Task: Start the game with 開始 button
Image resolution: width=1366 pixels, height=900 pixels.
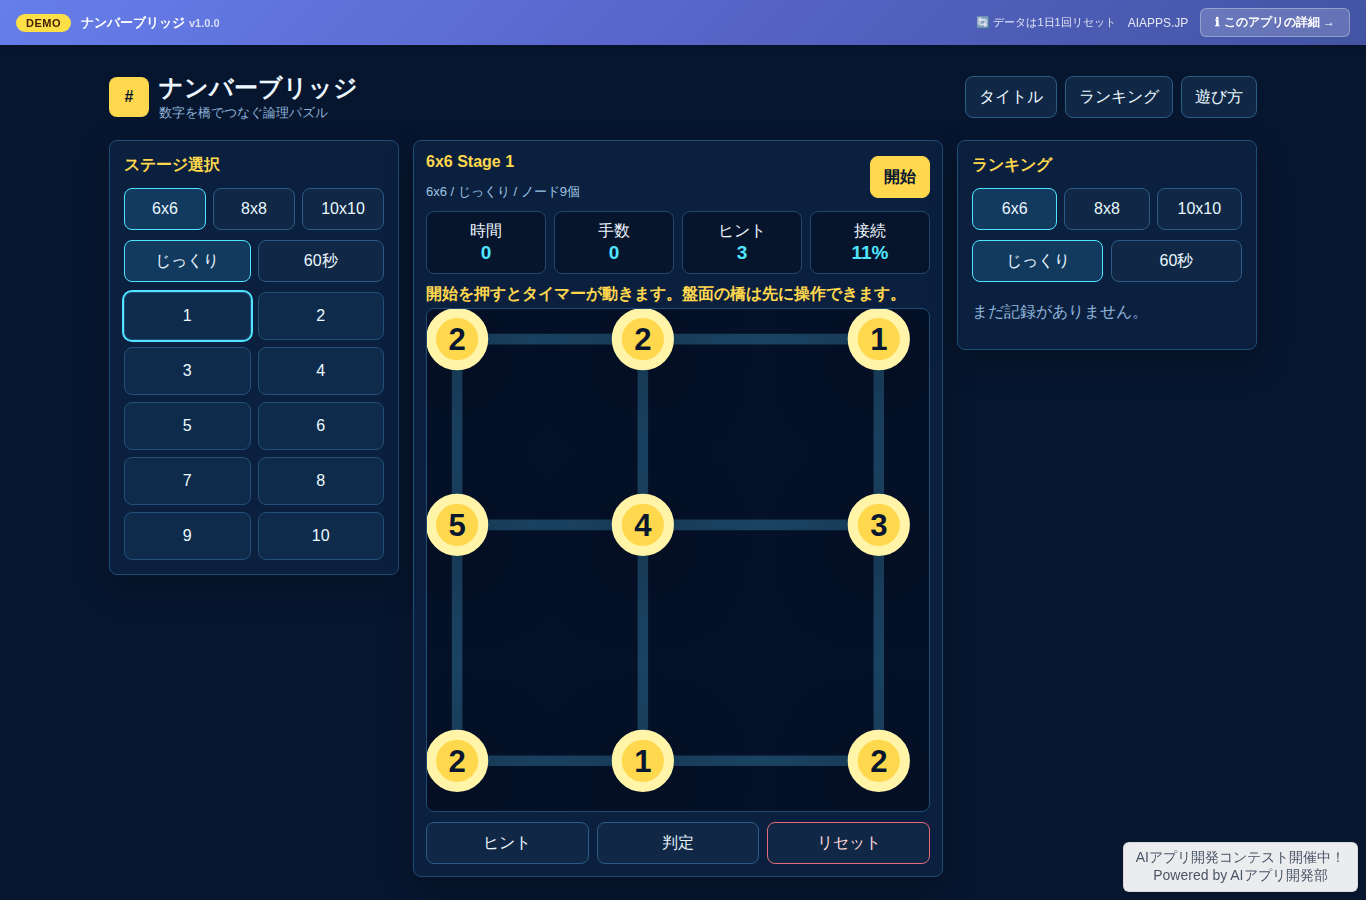Action: (900, 177)
